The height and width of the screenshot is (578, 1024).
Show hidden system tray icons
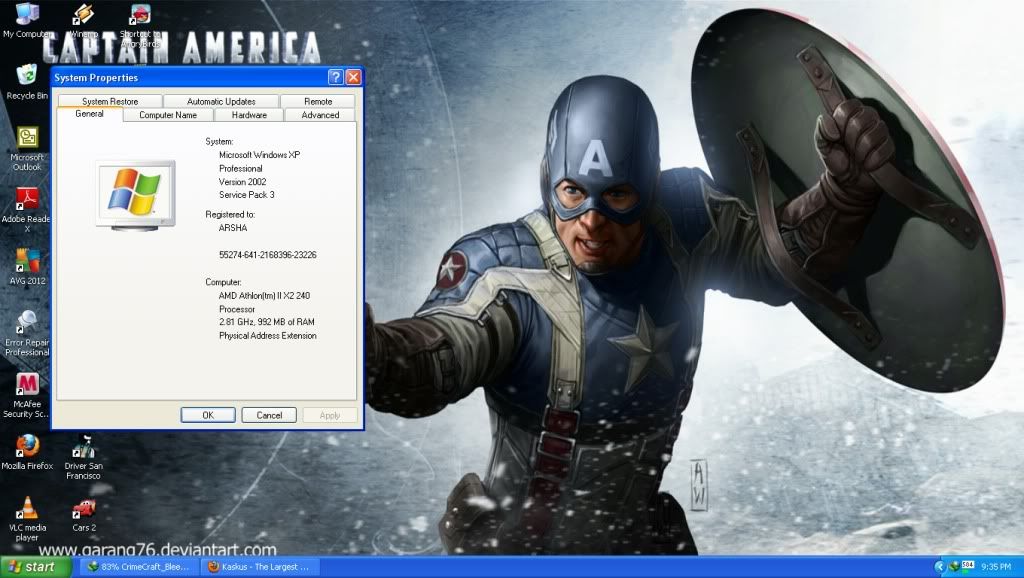(940, 566)
